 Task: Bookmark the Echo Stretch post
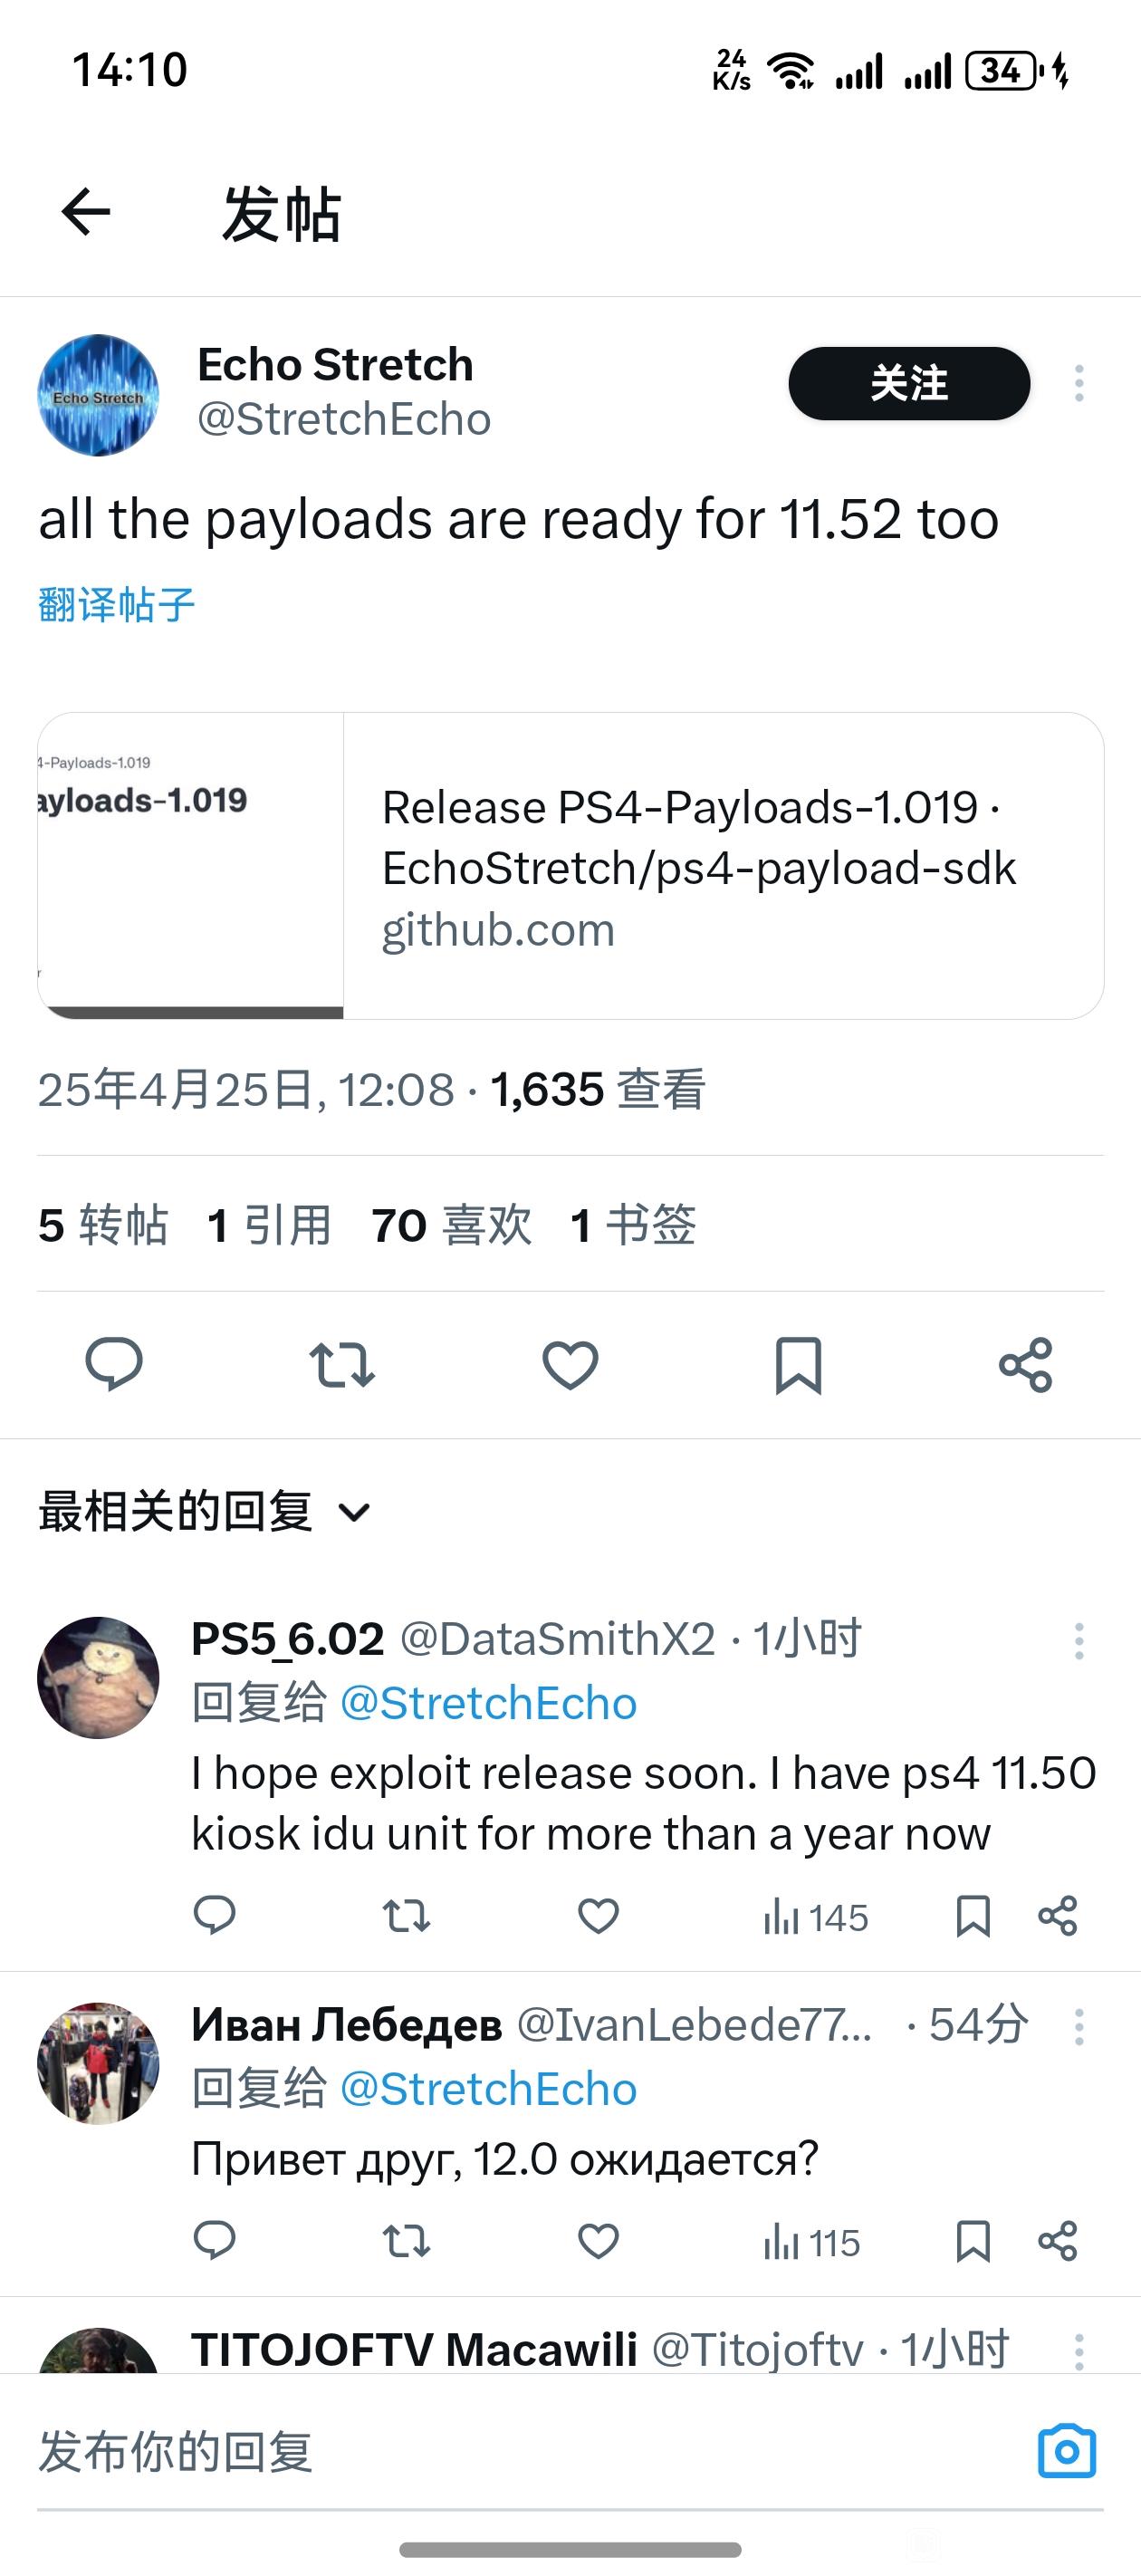[798, 1365]
